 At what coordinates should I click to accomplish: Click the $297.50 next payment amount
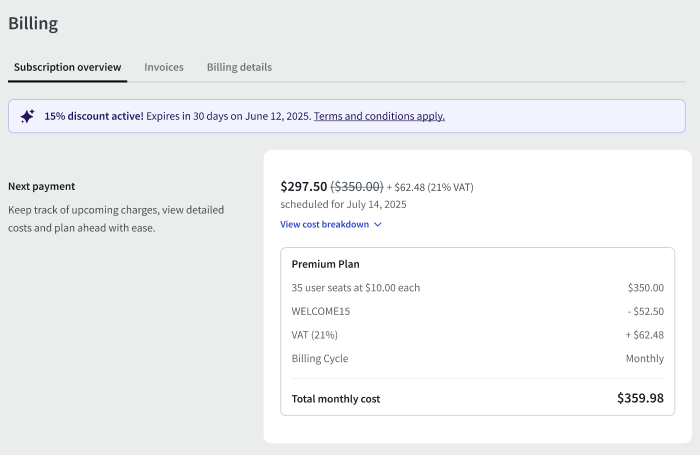[x=304, y=186]
